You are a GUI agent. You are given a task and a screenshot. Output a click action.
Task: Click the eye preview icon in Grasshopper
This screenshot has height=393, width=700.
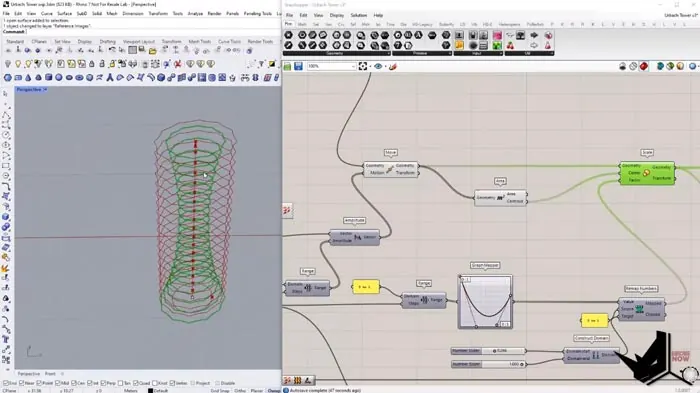tap(378, 67)
